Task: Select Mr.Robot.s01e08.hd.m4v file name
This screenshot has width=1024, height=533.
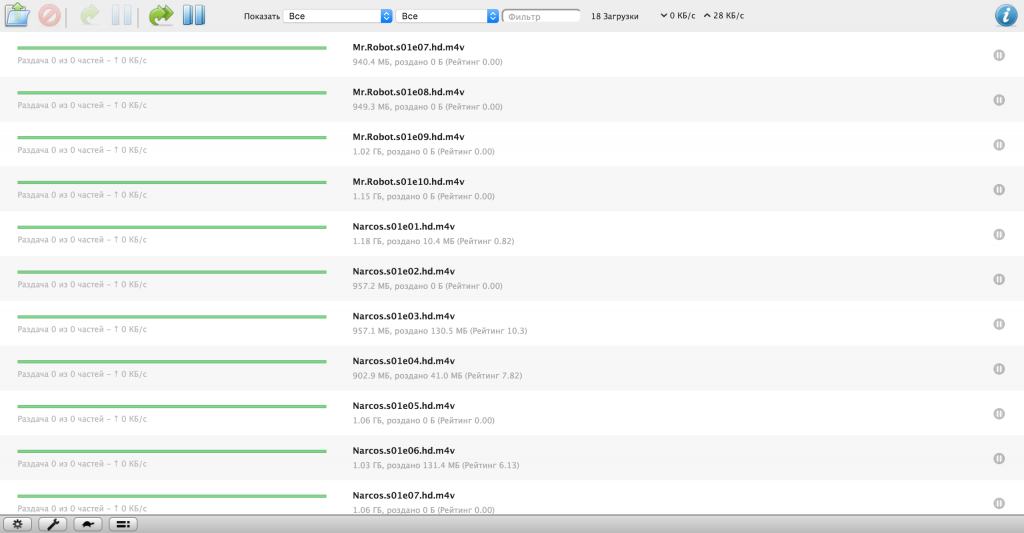Action: click(408, 92)
